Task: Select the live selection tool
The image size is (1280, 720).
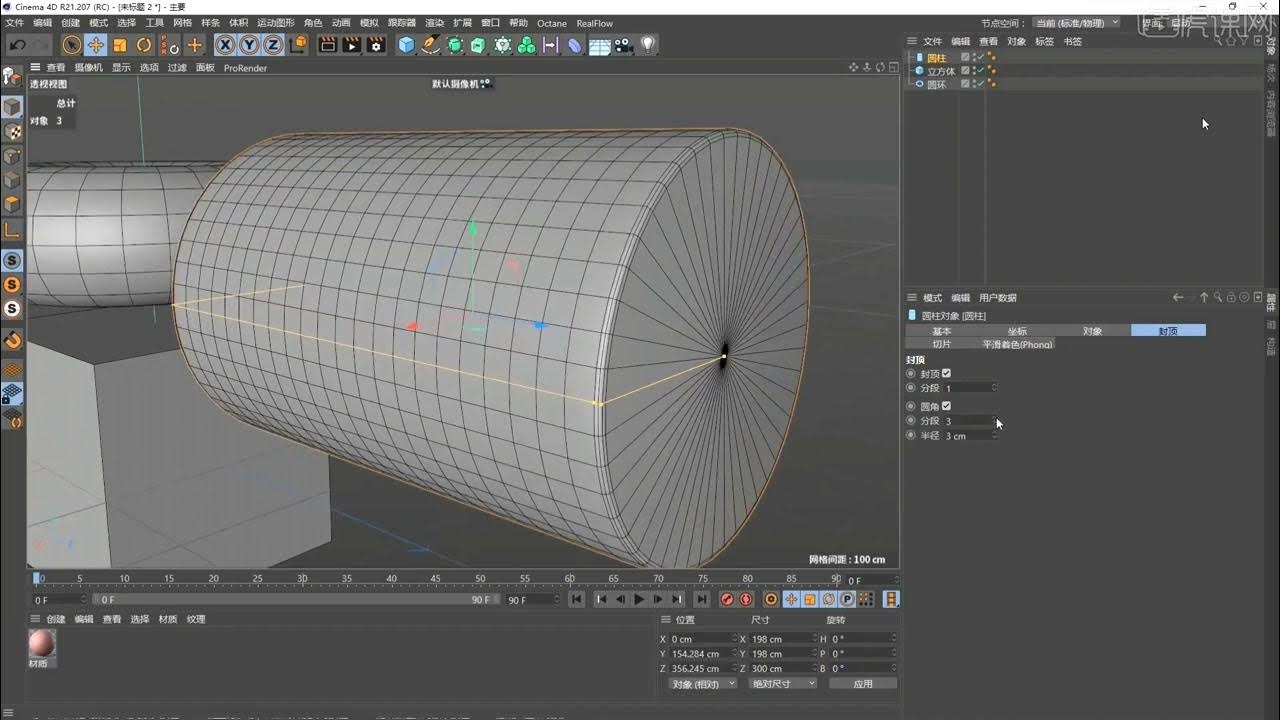Action: pyautogui.click(x=71, y=45)
